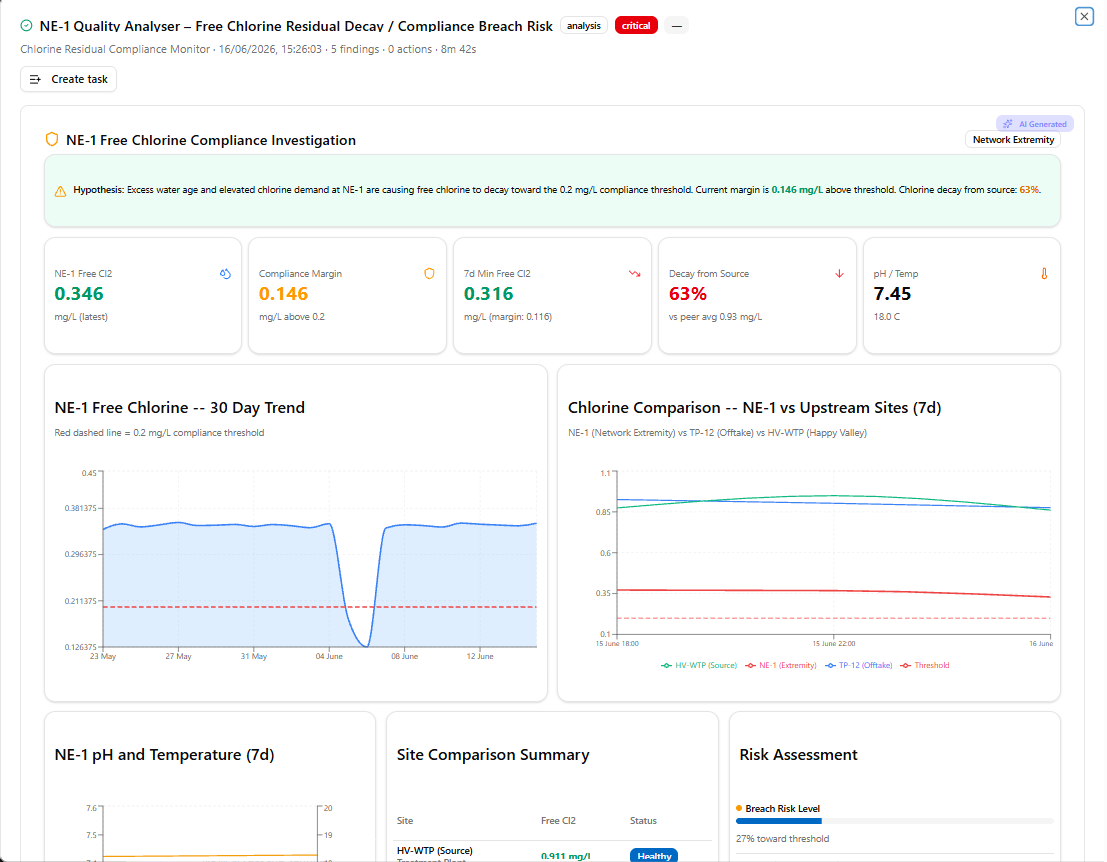Click the 0.316 7d Min Free Cl2 value
The height and width of the screenshot is (862, 1107).
click(x=489, y=294)
